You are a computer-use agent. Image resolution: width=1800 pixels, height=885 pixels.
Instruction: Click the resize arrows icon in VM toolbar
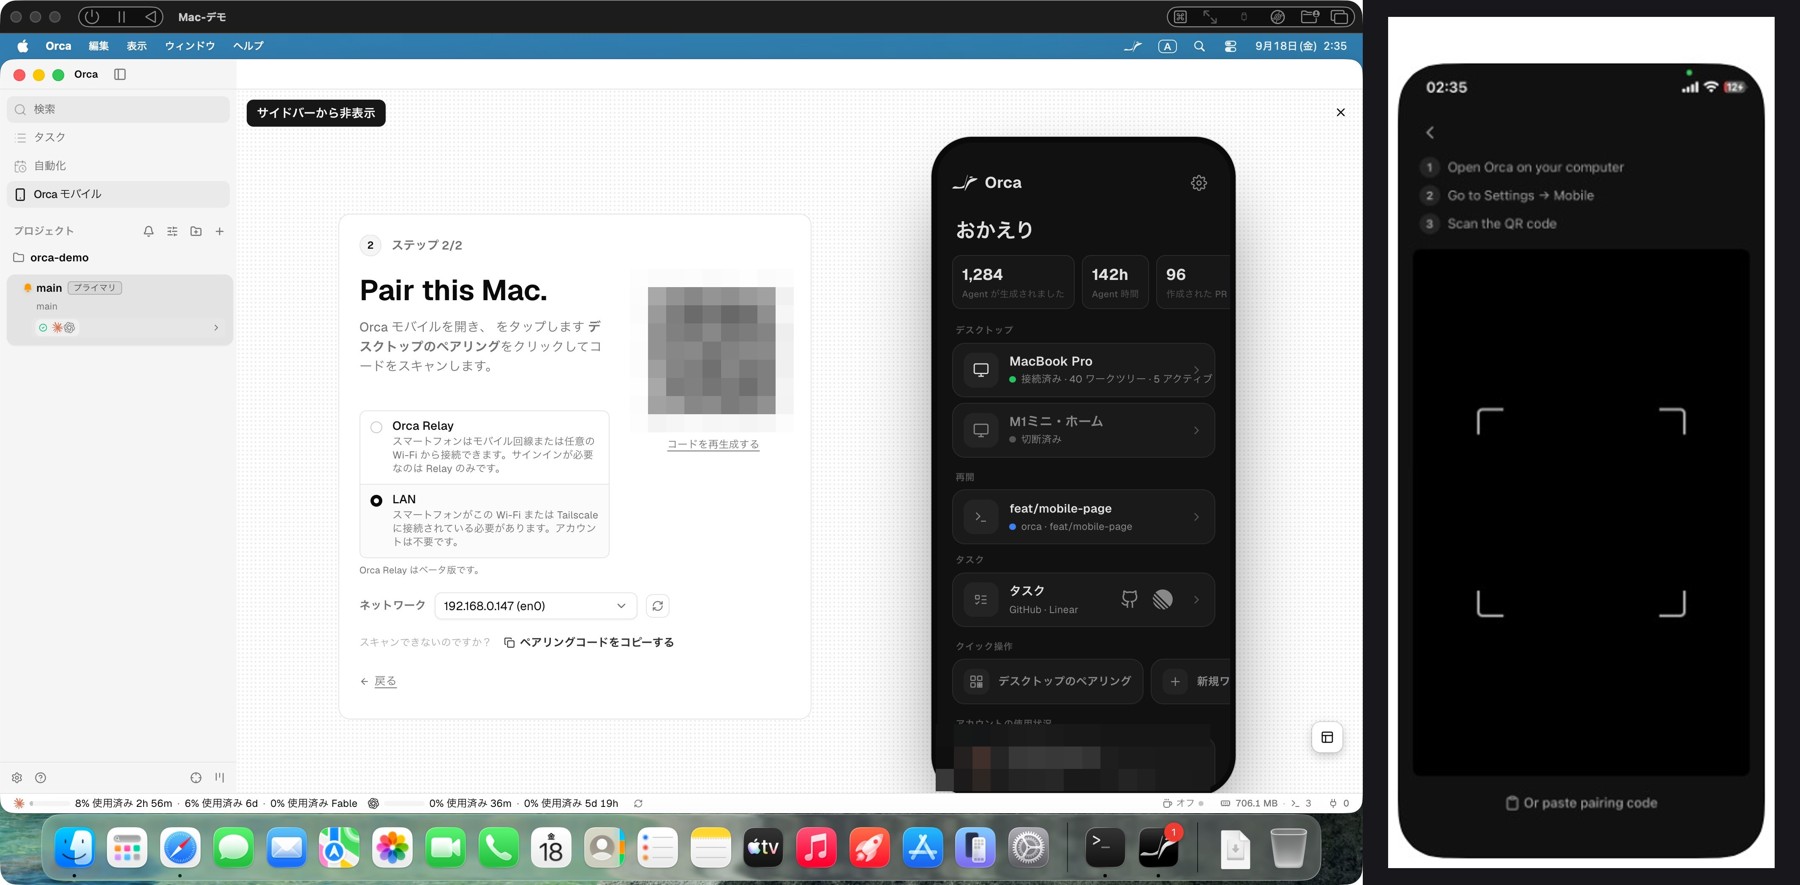pyautogui.click(x=1210, y=17)
